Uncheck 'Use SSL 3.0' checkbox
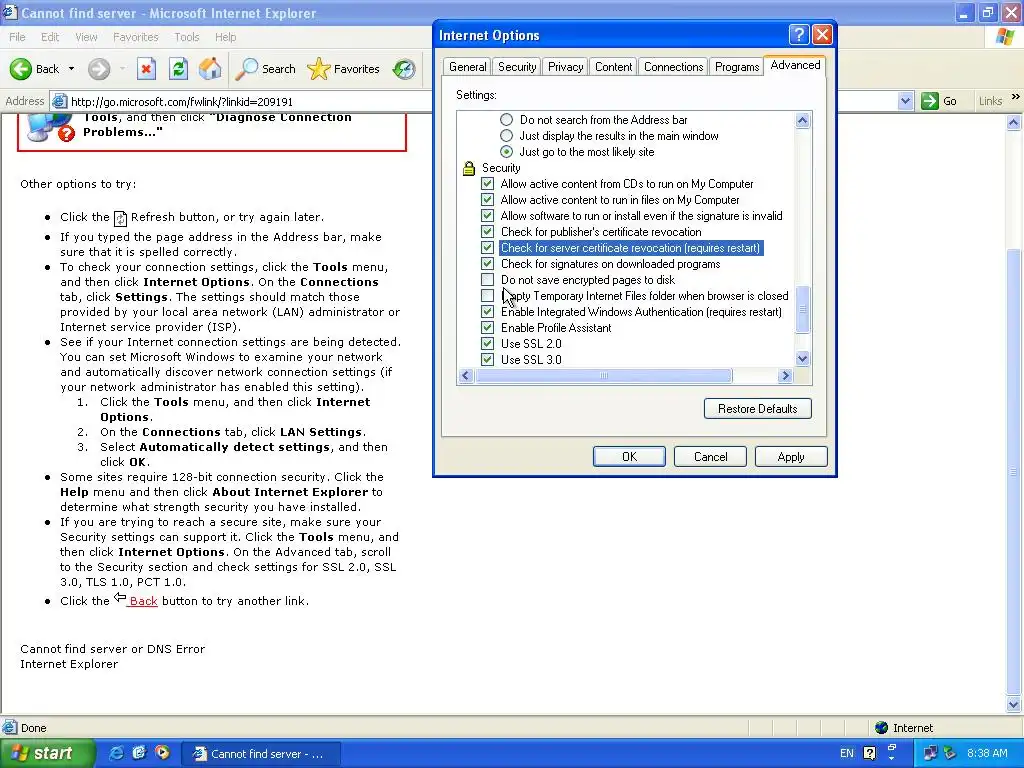The height and width of the screenshot is (768, 1024). point(487,359)
